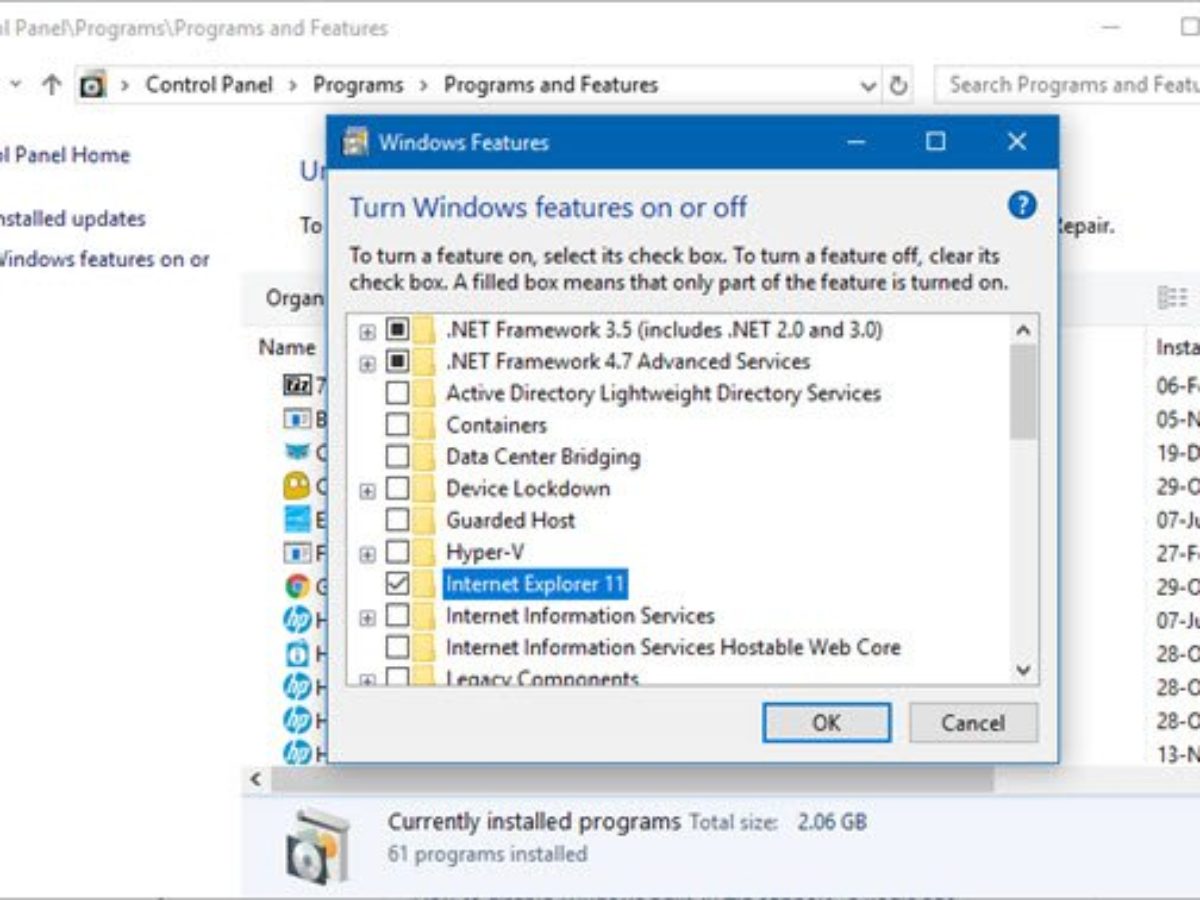Expand the Device Lockdown node
The width and height of the screenshot is (1200, 900).
367,490
